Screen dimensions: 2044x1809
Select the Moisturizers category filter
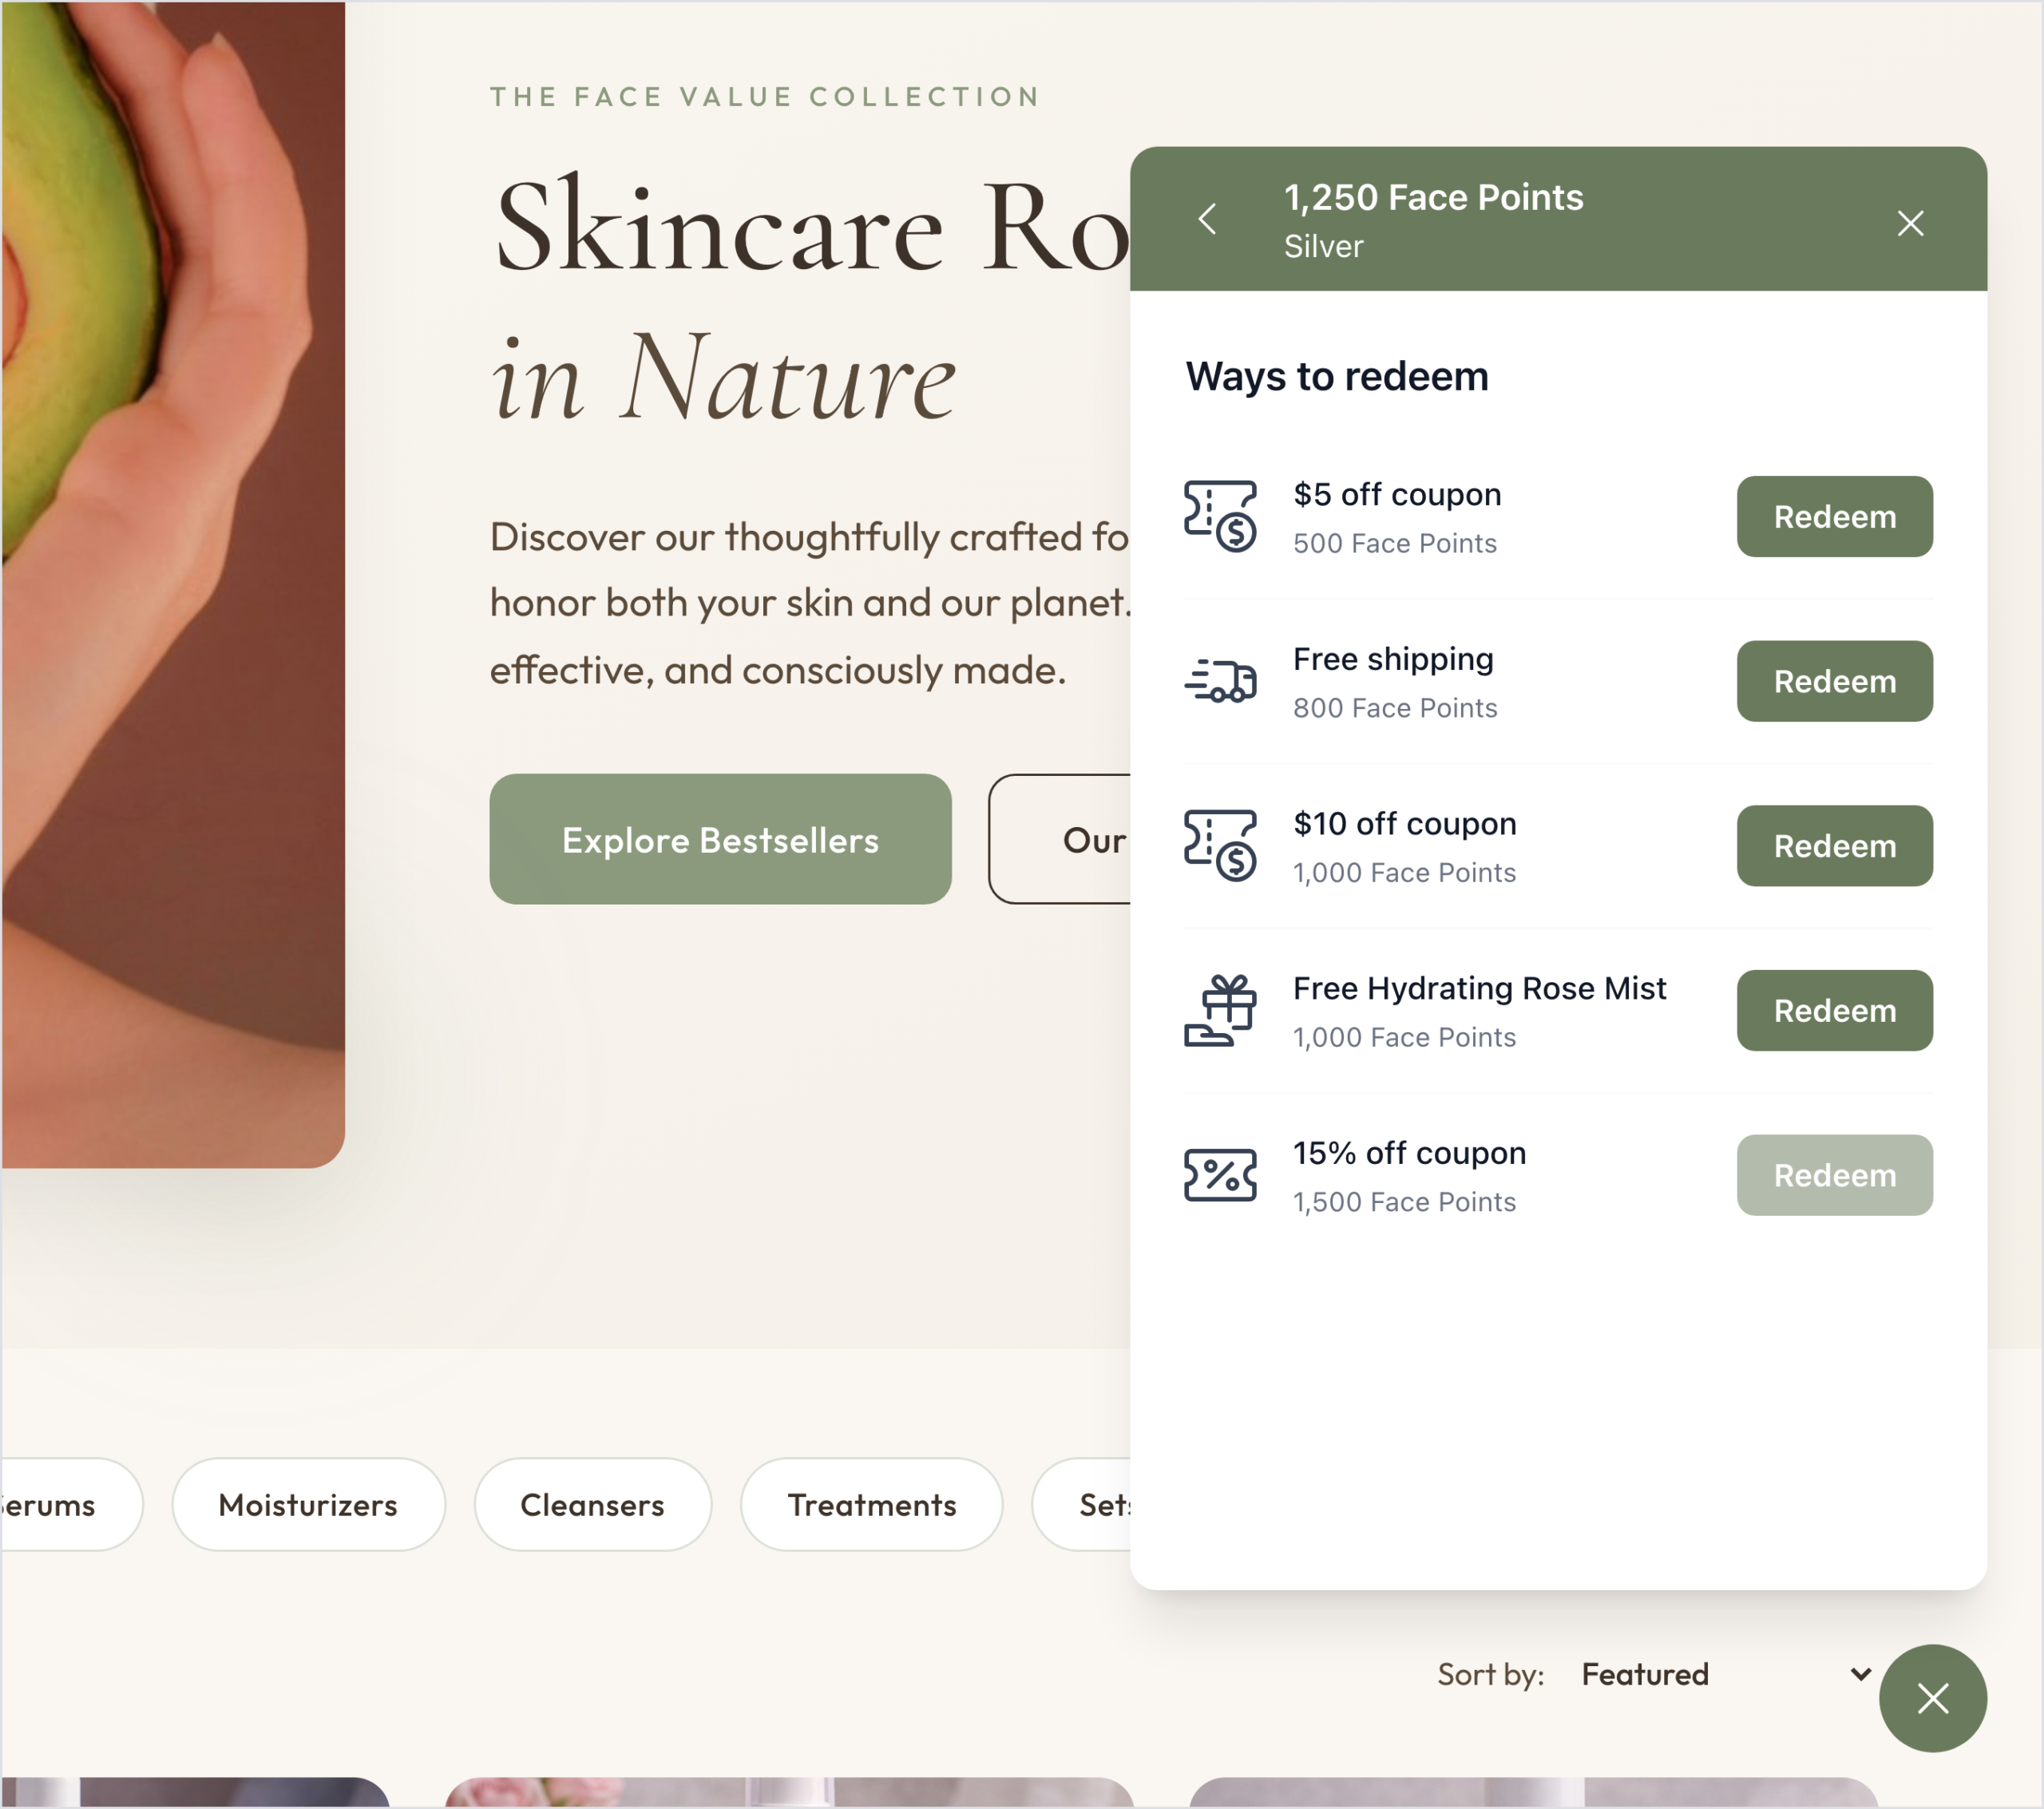pos(308,1505)
